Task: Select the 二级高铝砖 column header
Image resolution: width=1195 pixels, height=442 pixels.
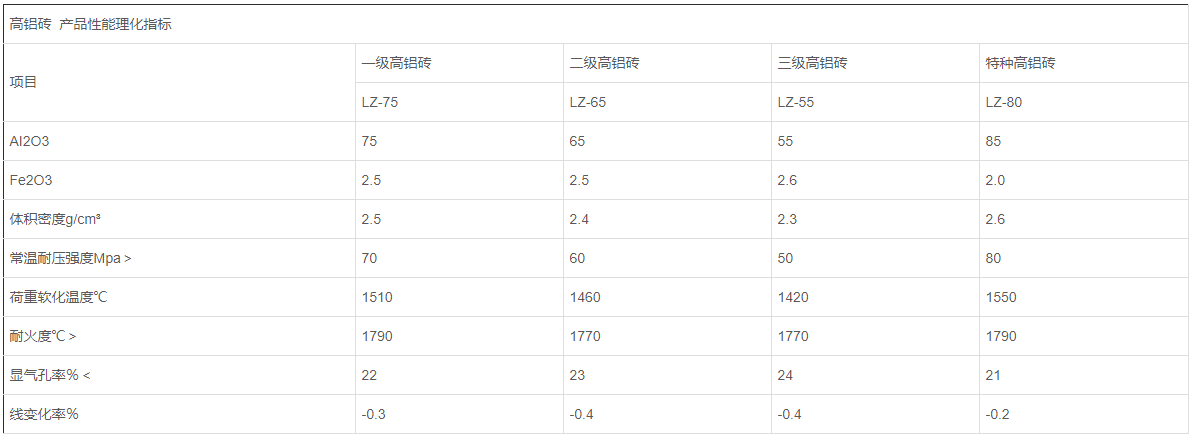Action: coord(604,63)
